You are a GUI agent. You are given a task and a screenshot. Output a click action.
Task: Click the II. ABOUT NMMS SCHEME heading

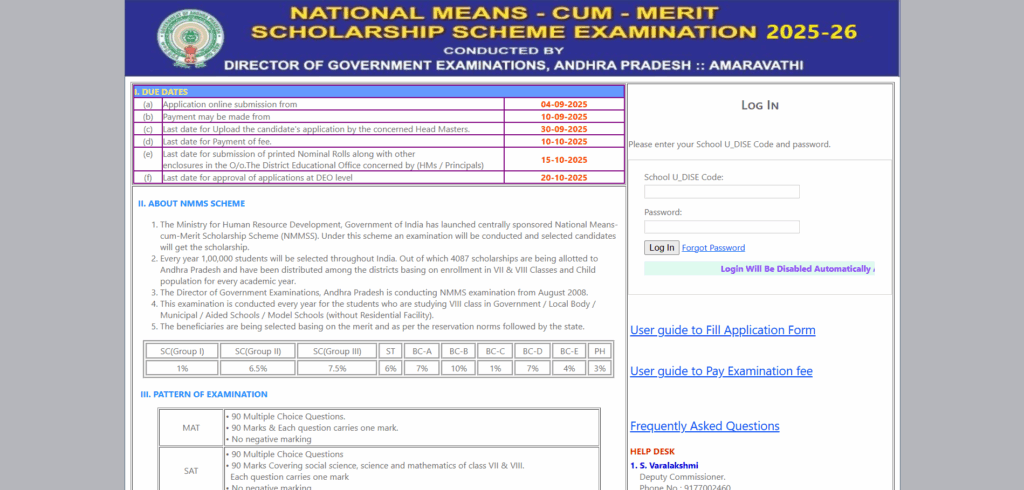(x=191, y=204)
